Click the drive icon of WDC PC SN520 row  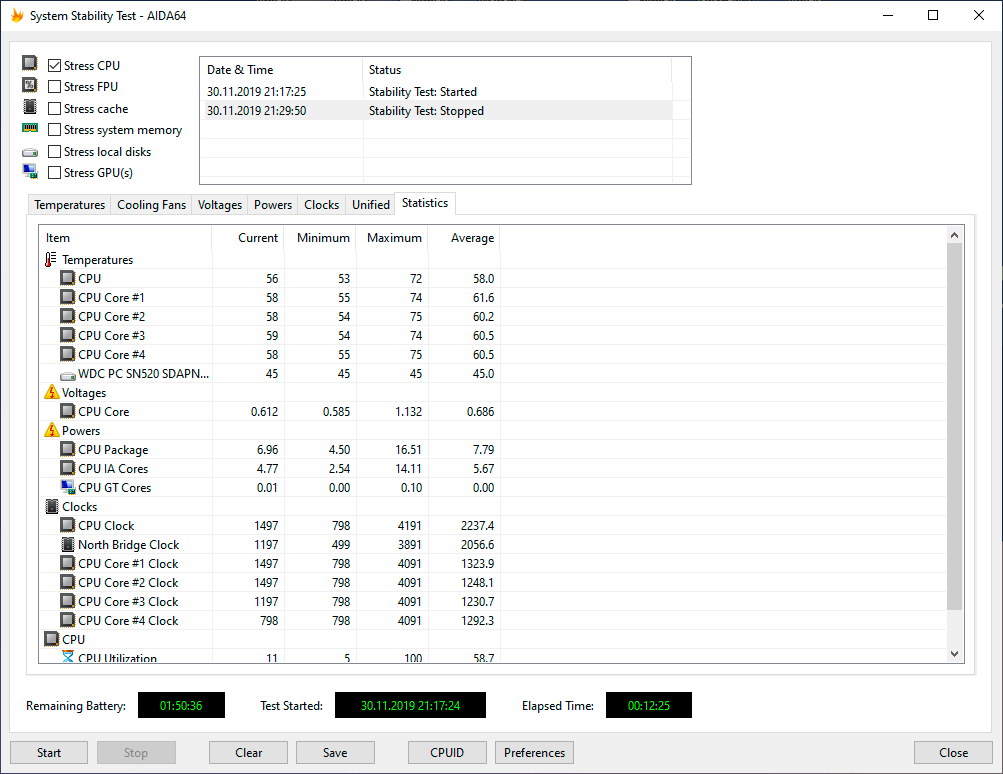[68, 375]
